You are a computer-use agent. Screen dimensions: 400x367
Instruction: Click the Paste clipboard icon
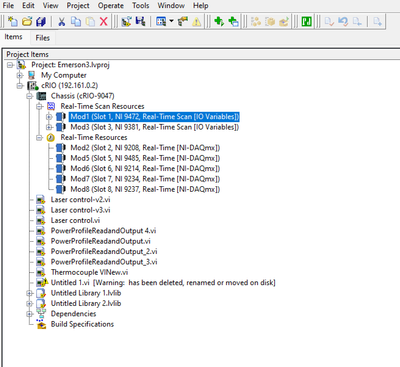(90, 22)
